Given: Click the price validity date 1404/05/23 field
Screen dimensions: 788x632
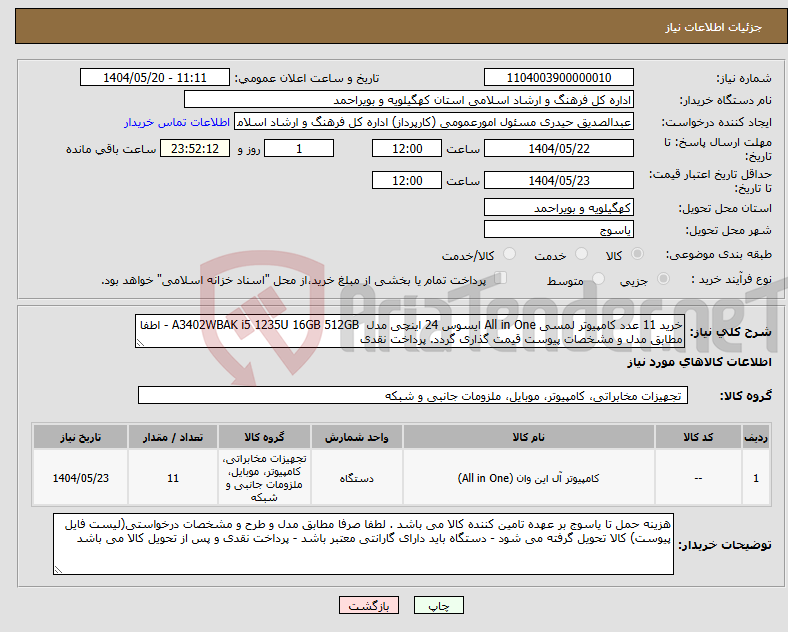Looking at the screenshot, I should tap(558, 180).
